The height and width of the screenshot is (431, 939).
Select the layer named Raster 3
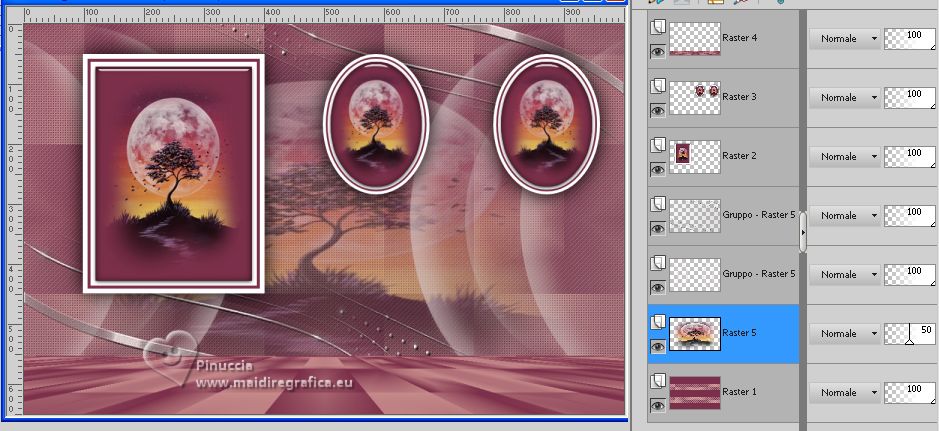click(740, 97)
